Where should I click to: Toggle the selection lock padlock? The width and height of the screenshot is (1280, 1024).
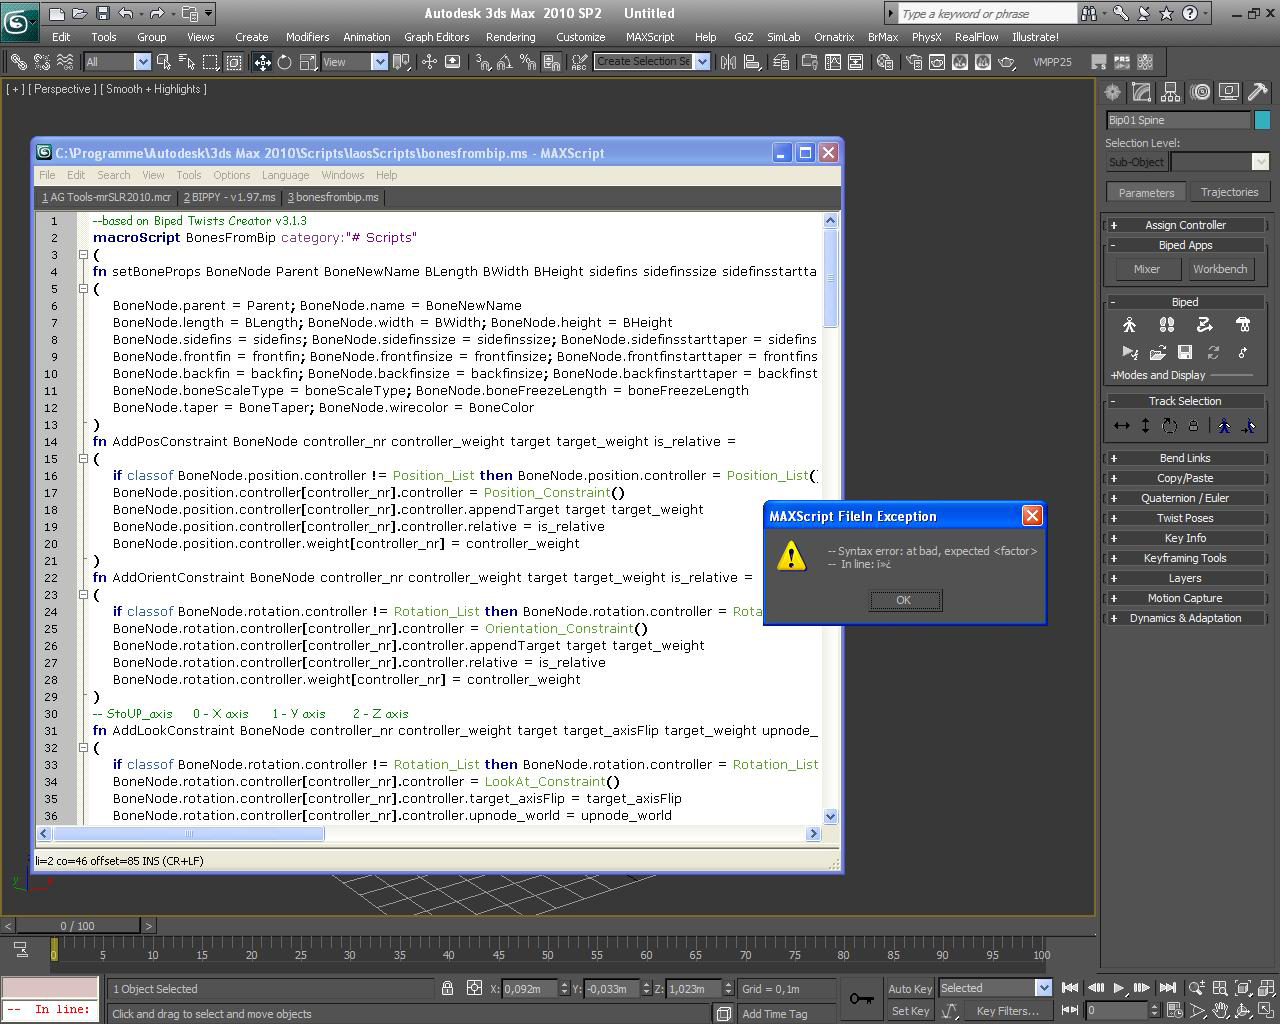click(448, 988)
